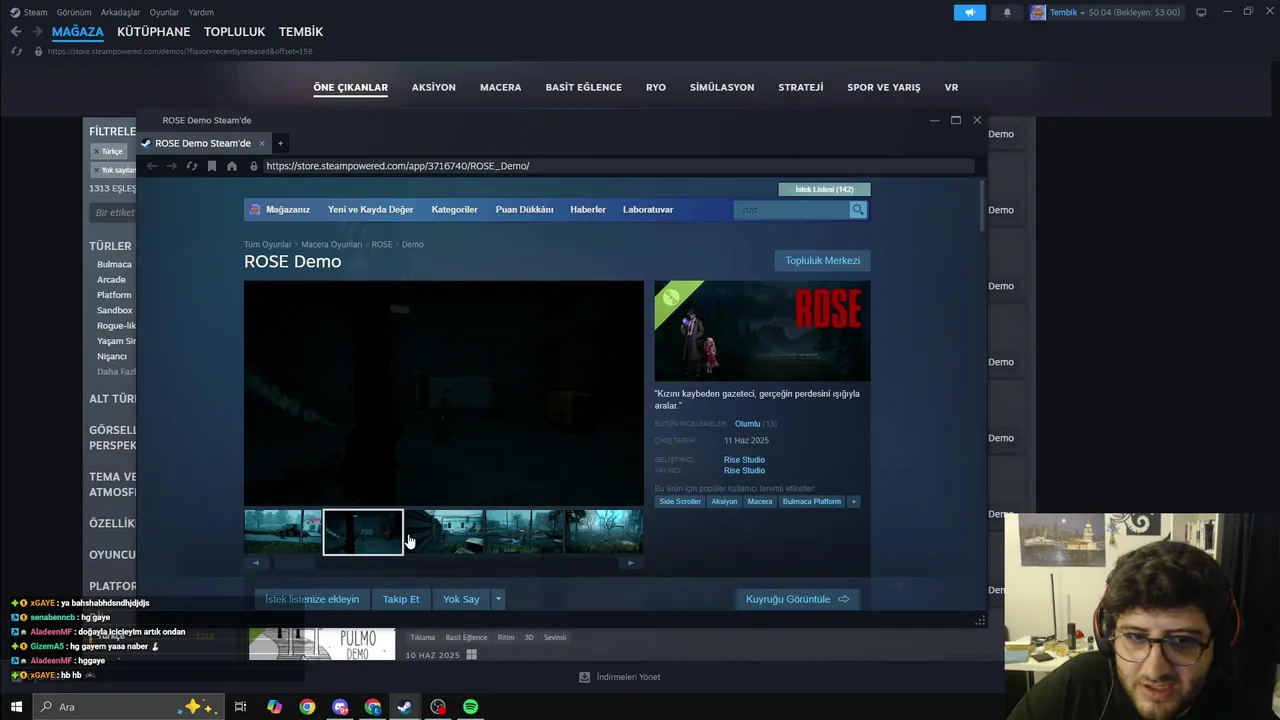
Task: Open the Görünüm menu
Action: pyautogui.click(x=74, y=12)
